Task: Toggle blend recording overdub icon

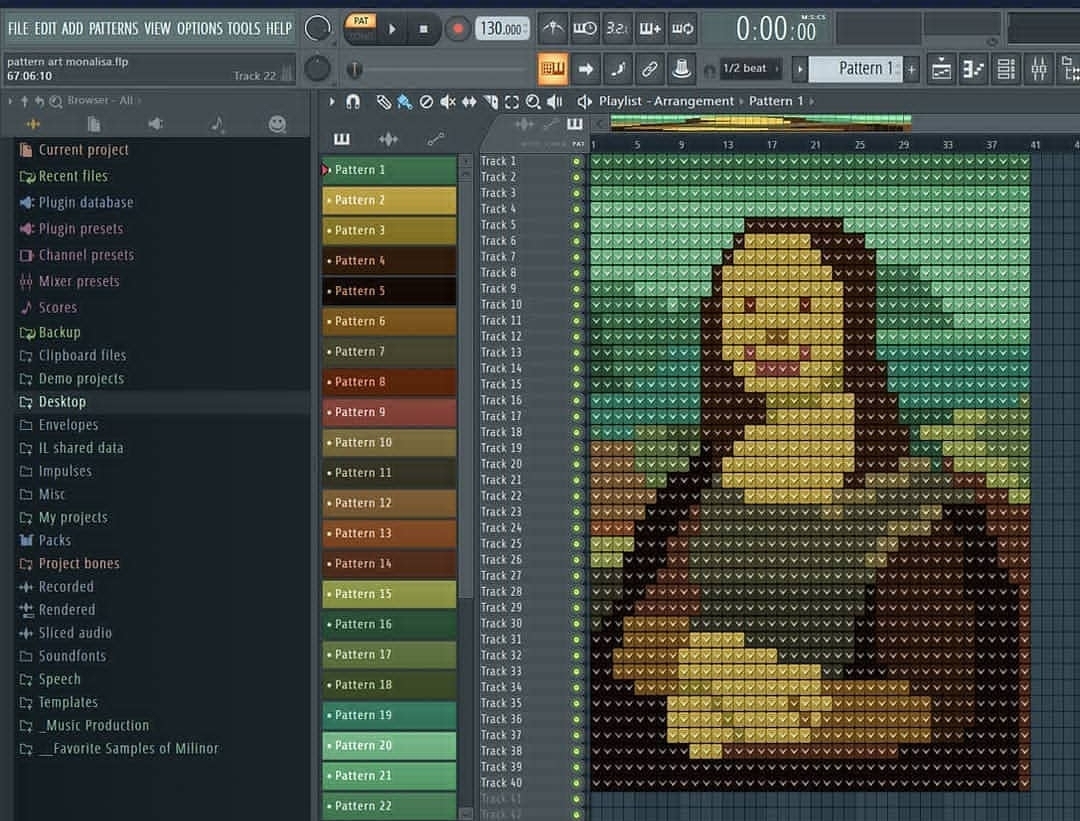Action: [650, 28]
